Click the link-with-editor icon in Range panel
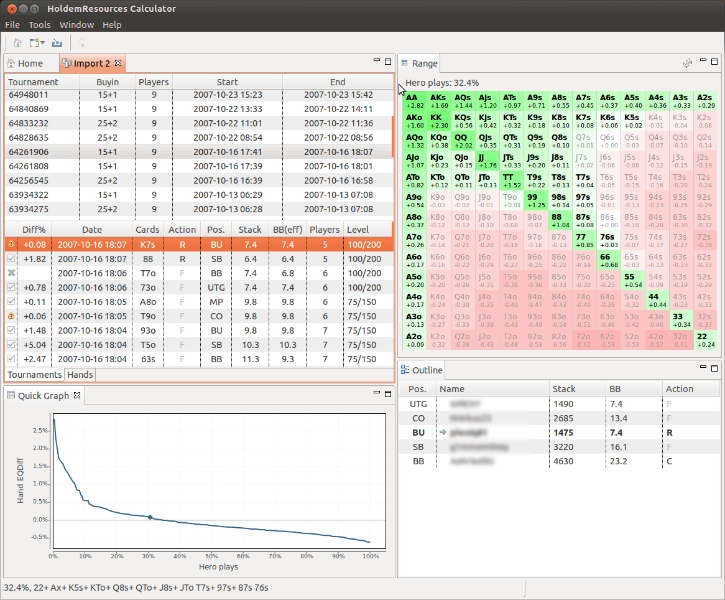 (x=688, y=63)
